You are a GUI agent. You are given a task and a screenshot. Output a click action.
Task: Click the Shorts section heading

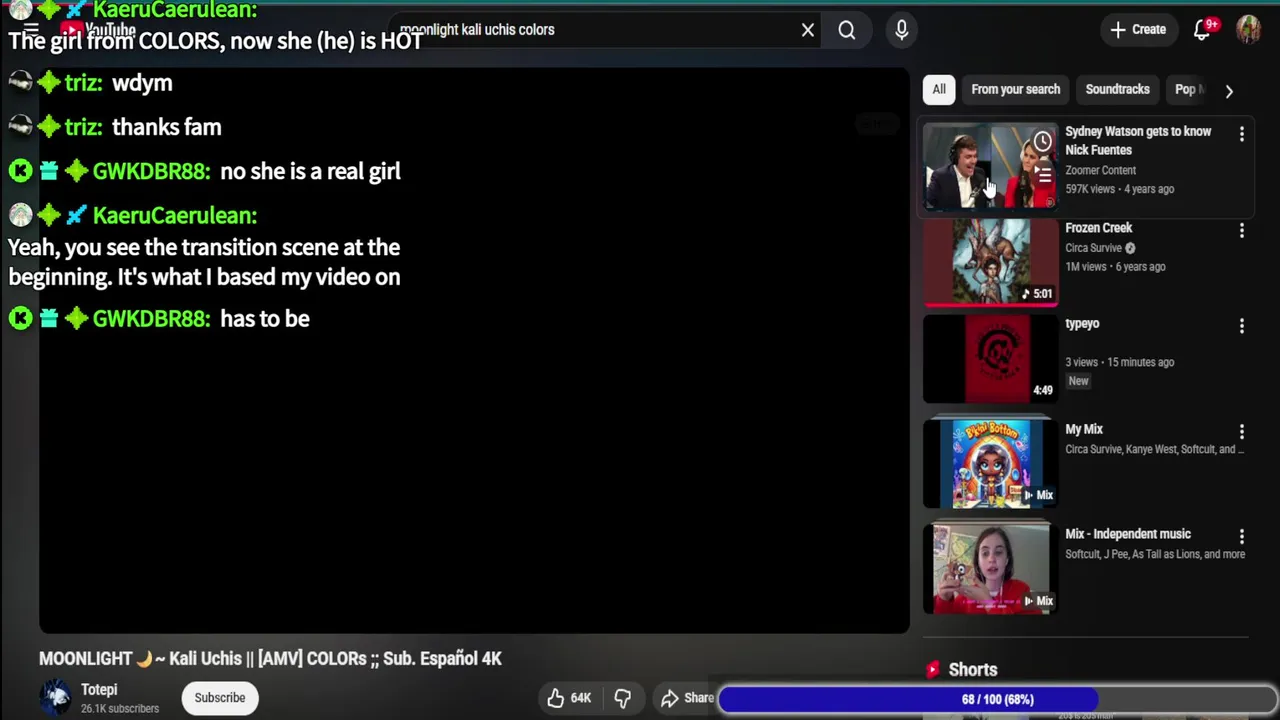[x=973, y=670]
